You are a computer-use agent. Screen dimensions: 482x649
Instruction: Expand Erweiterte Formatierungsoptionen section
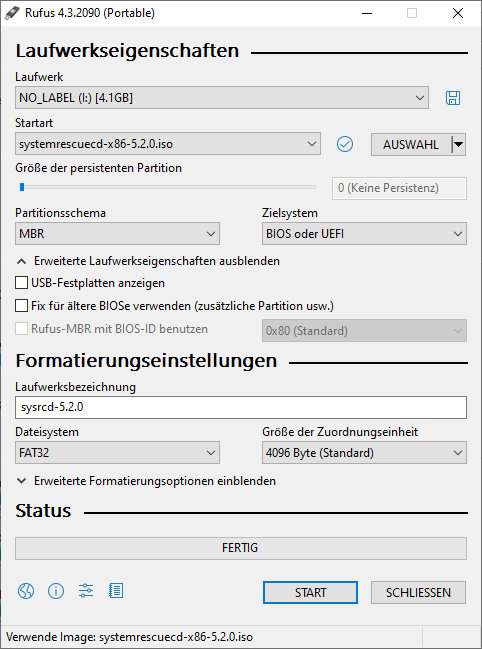[146, 481]
